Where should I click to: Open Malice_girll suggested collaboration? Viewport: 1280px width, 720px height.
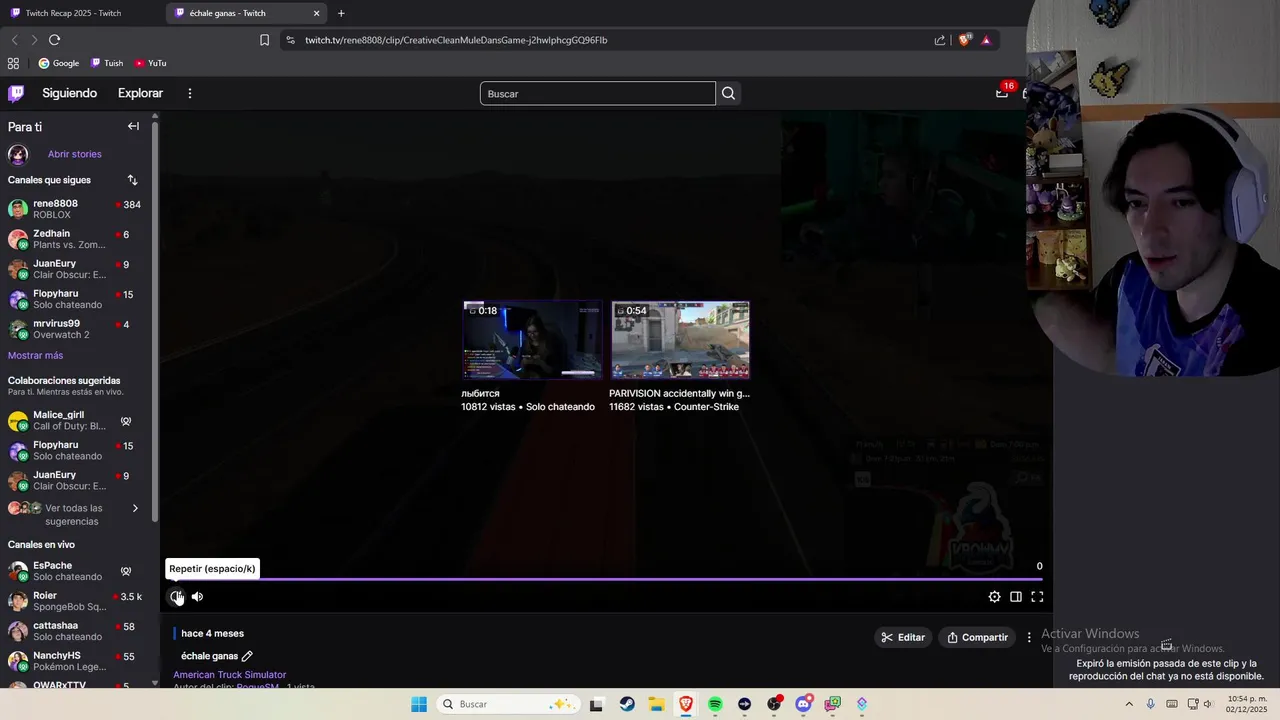[76, 420]
